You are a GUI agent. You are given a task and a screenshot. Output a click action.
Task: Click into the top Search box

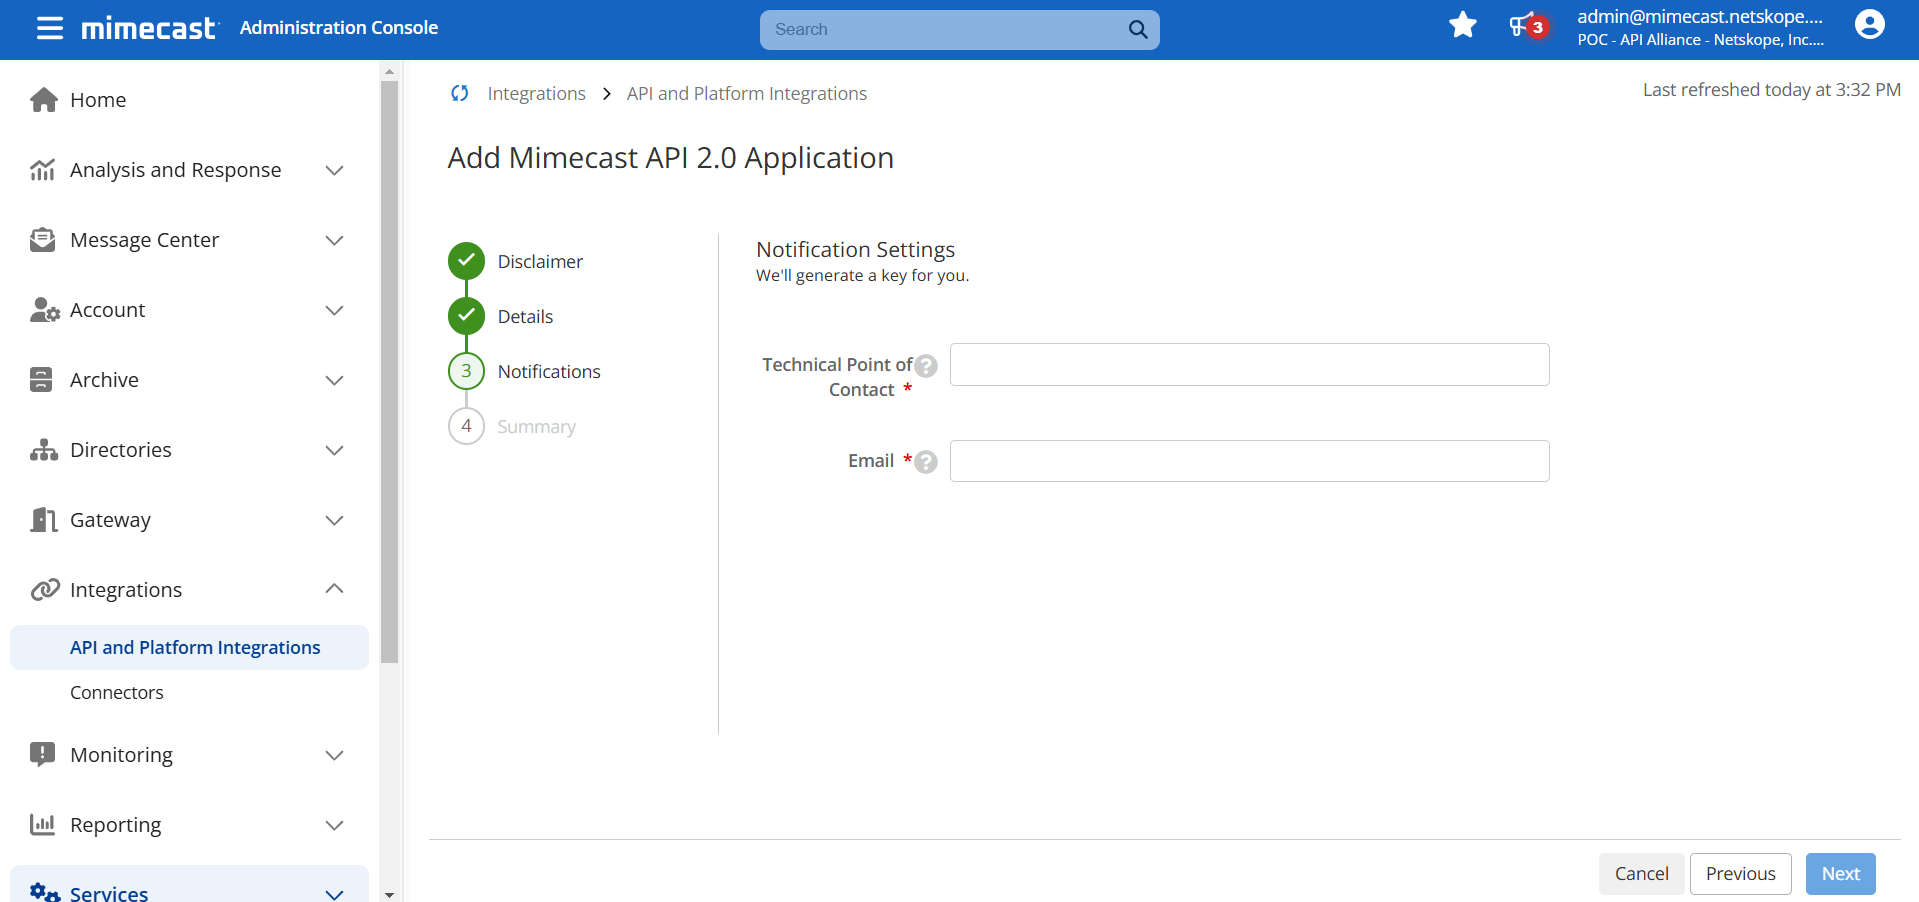coord(945,29)
